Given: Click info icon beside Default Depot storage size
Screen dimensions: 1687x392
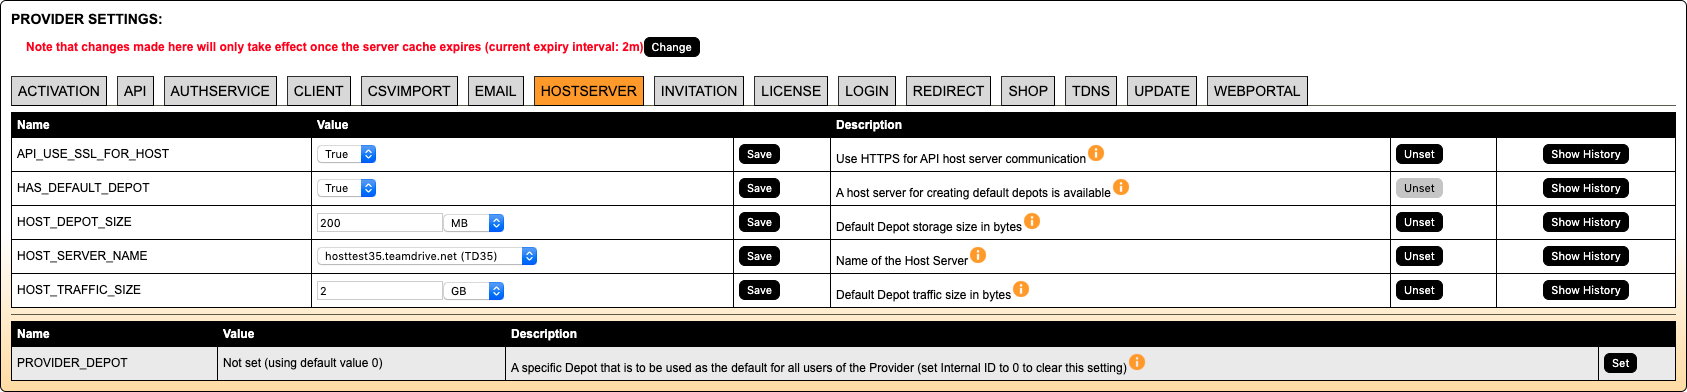Looking at the screenshot, I should coord(1032,221).
